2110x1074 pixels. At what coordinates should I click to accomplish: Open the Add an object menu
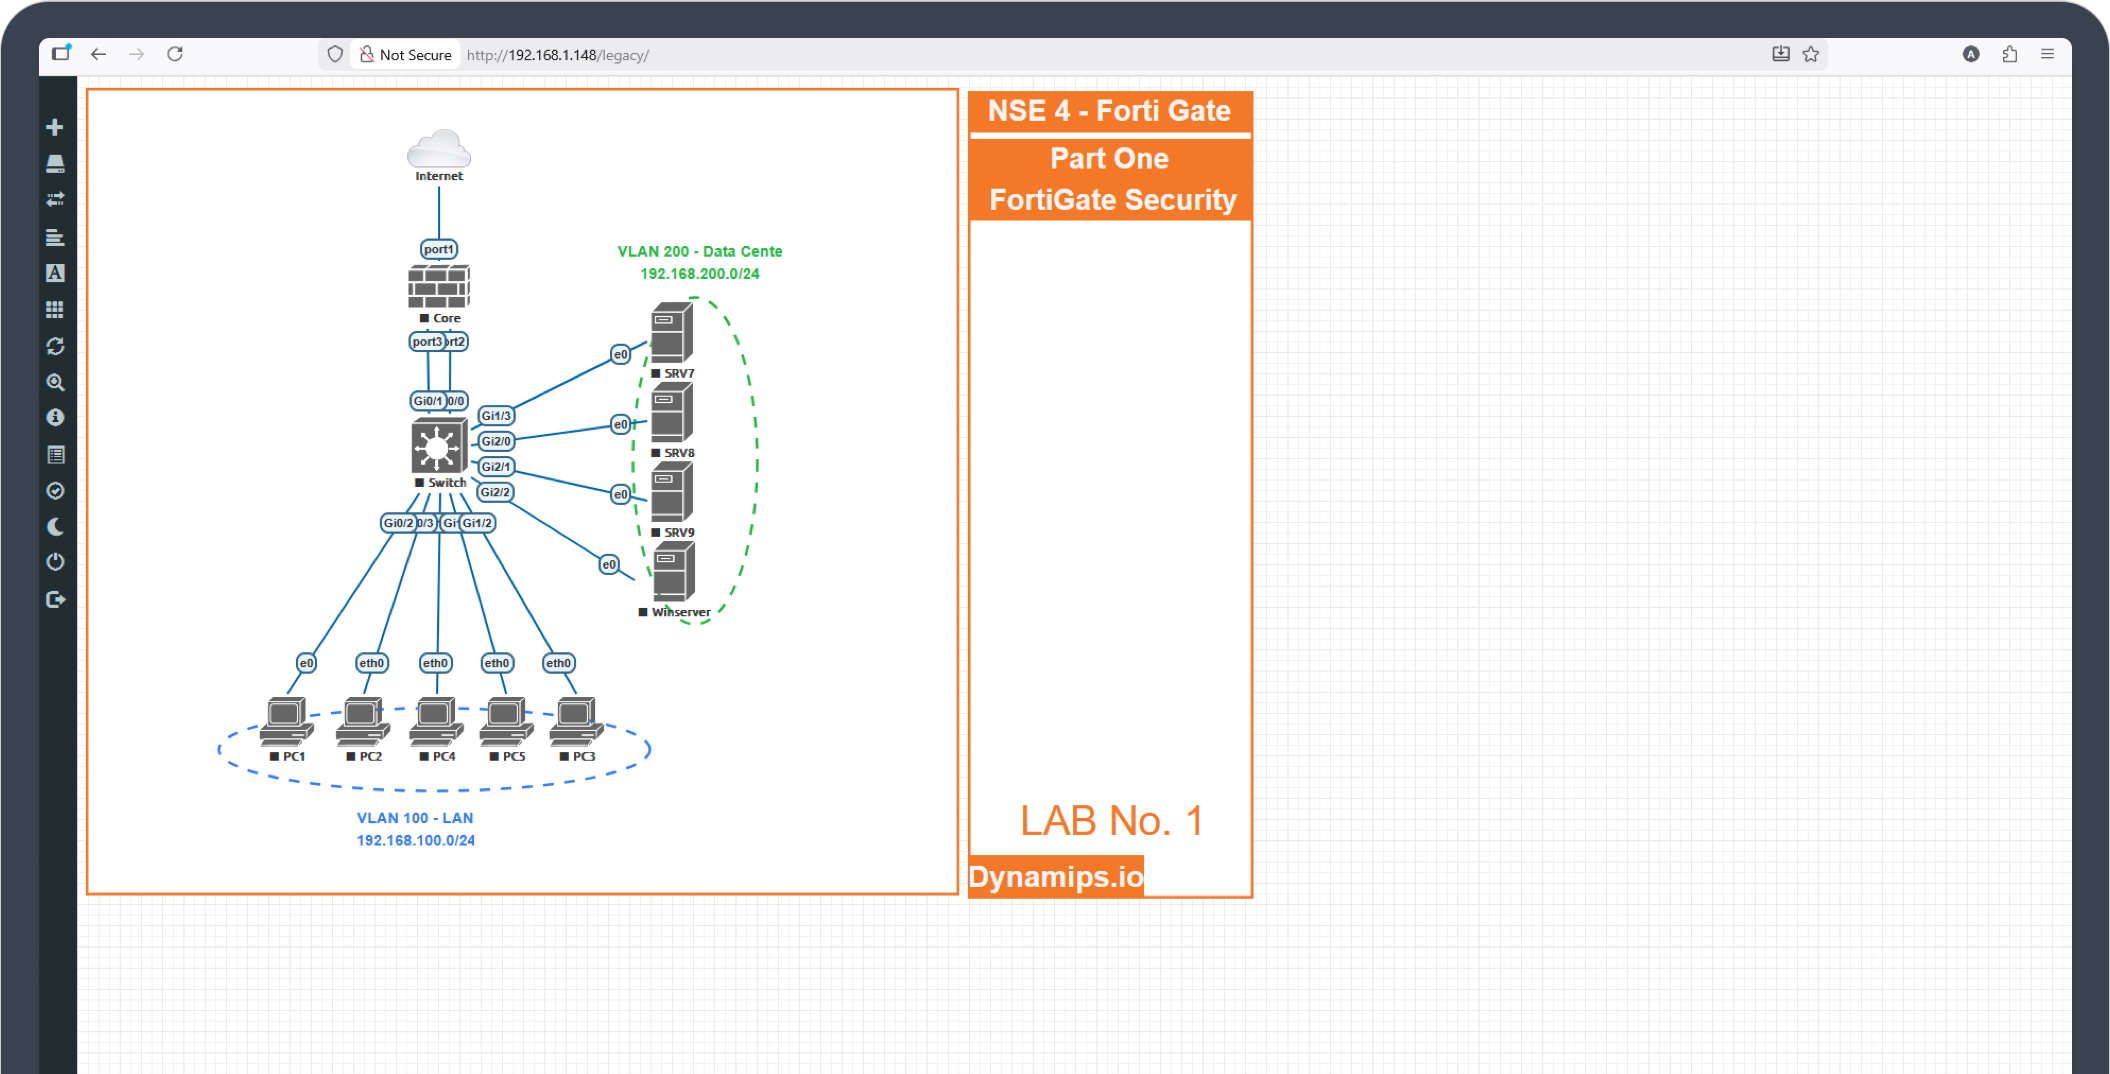[55, 127]
